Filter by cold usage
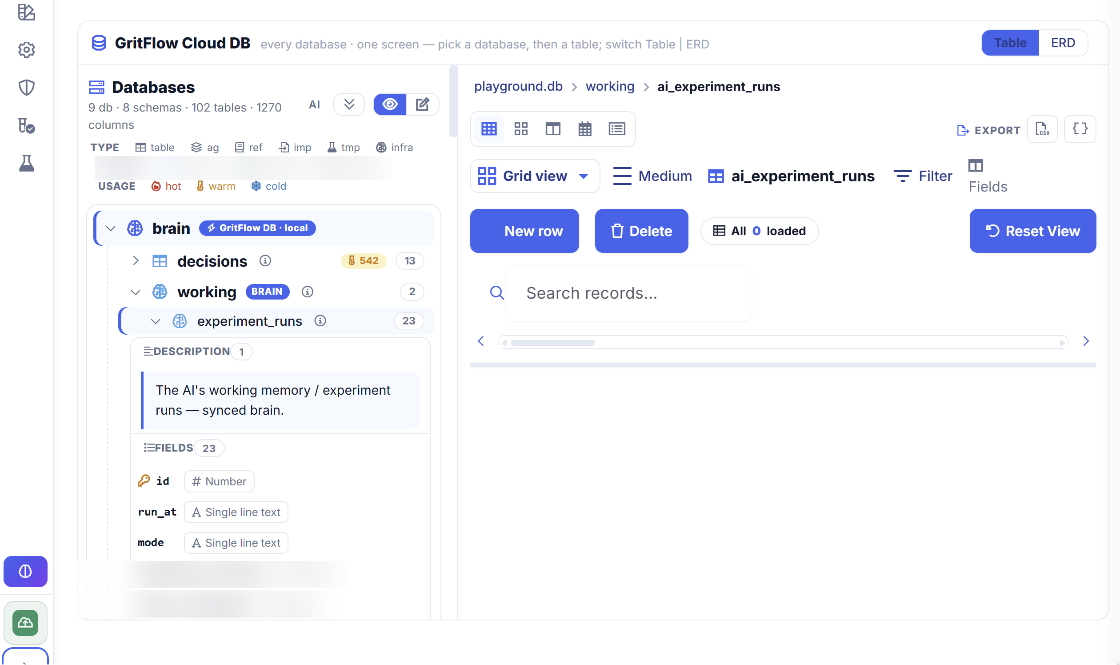This screenshot has height=665, width=1120. click(x=269, y=186)
